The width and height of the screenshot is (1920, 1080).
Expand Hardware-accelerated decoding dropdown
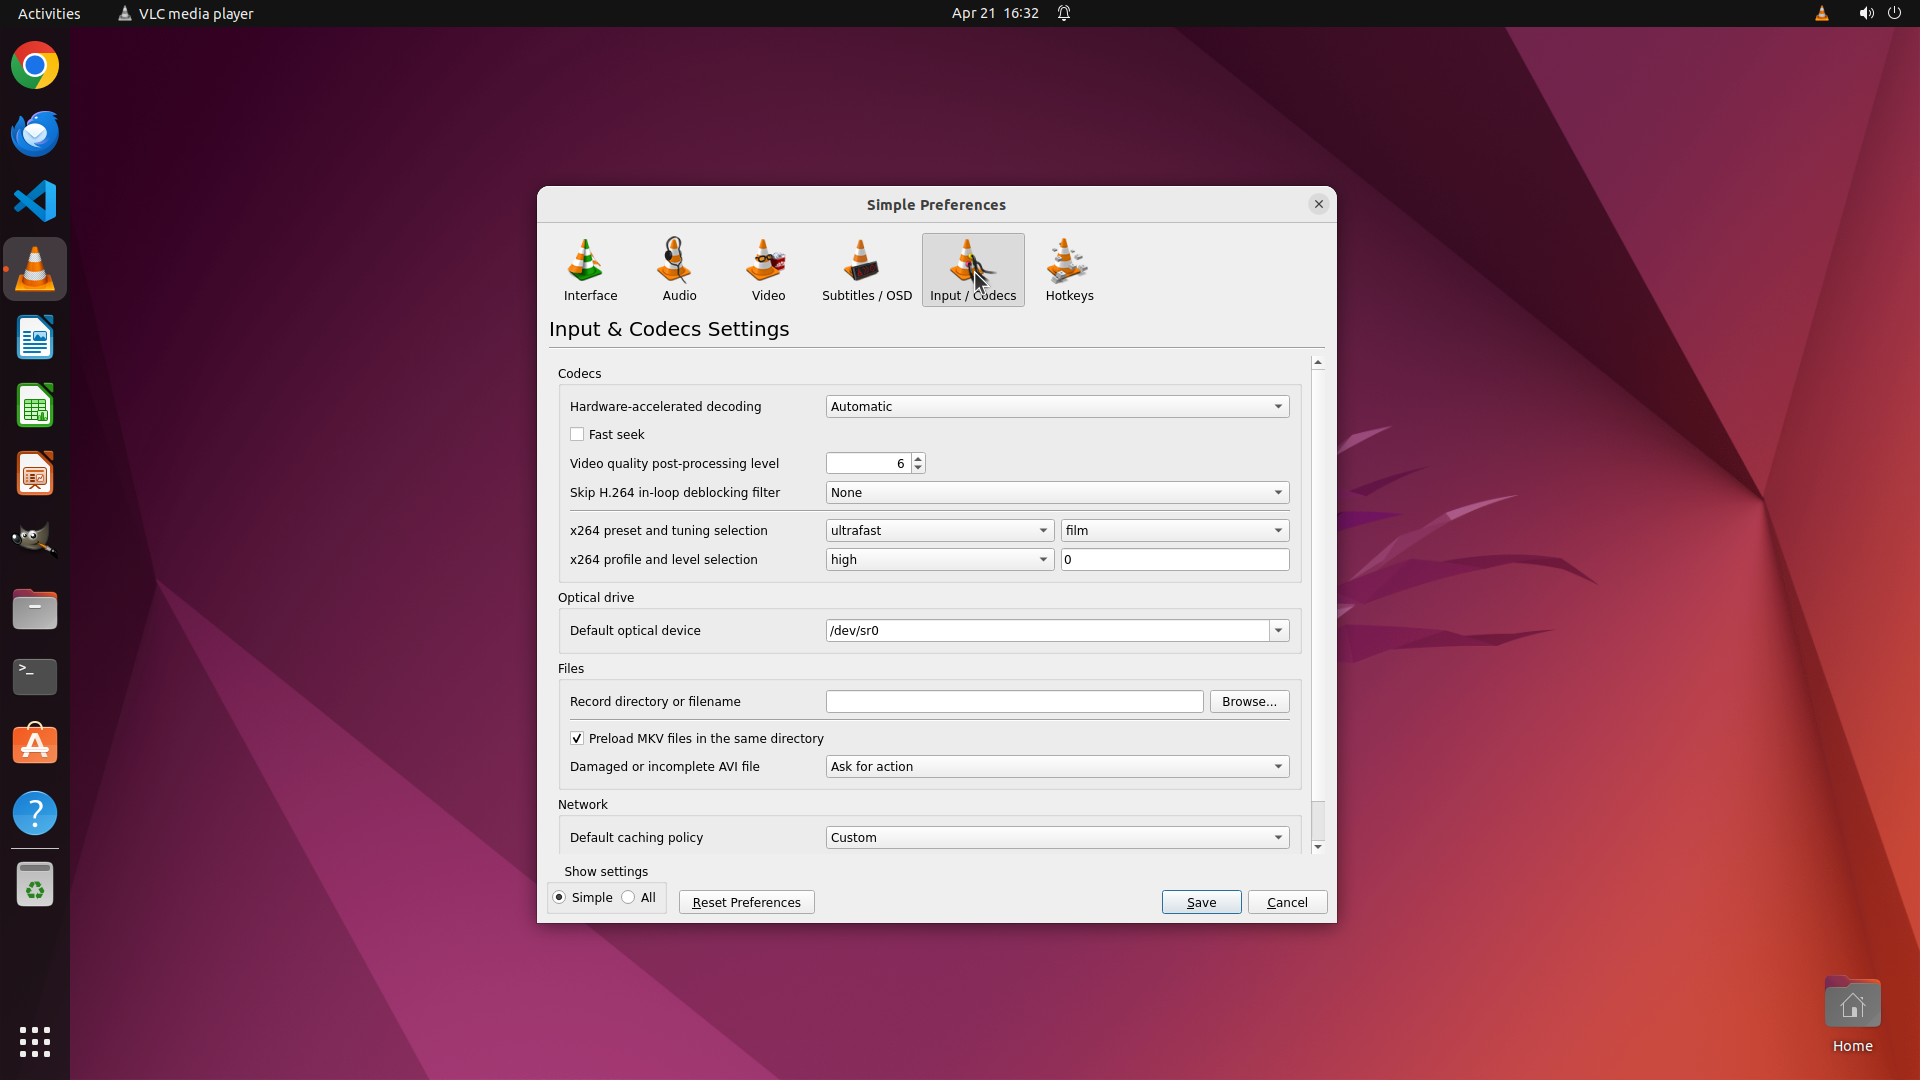[1057, 406]
